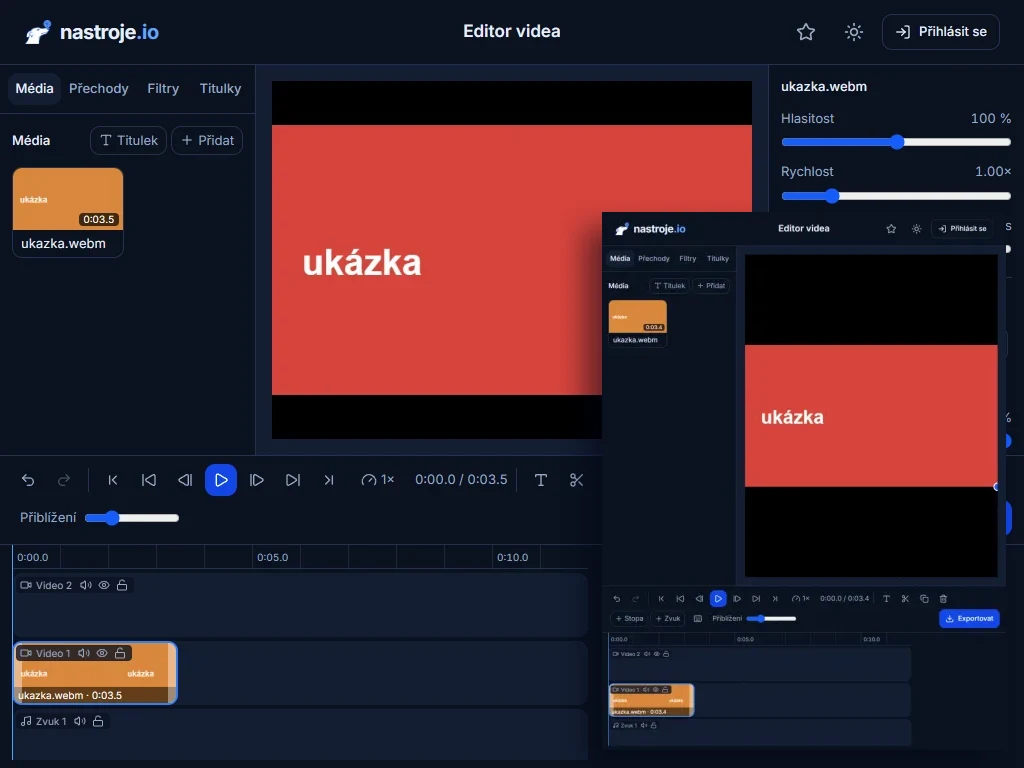Click the Zvuk add-audio button in the inset editor
The width and height of the screenshot is (1024, 768).
pyautogui.click(x=667, y=618)
